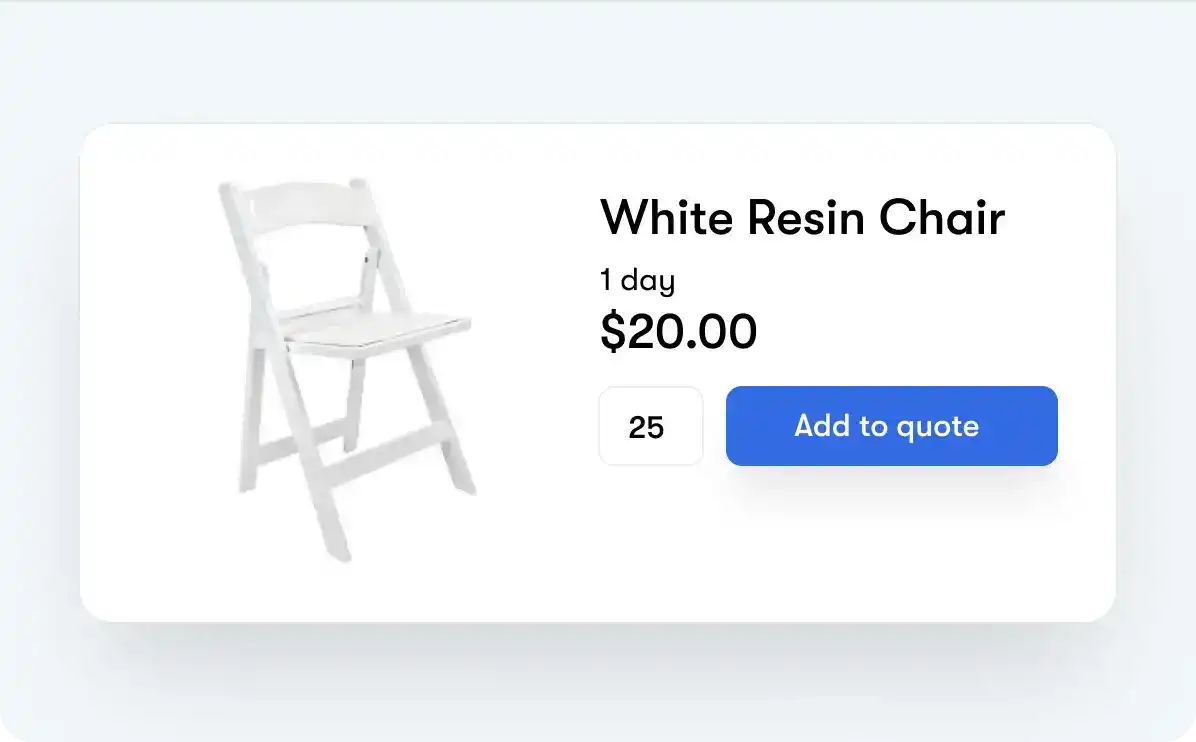Place cursor in the 25 quantity box
The height and width of the screenshot is (742, 1196).
pos(650,426)
